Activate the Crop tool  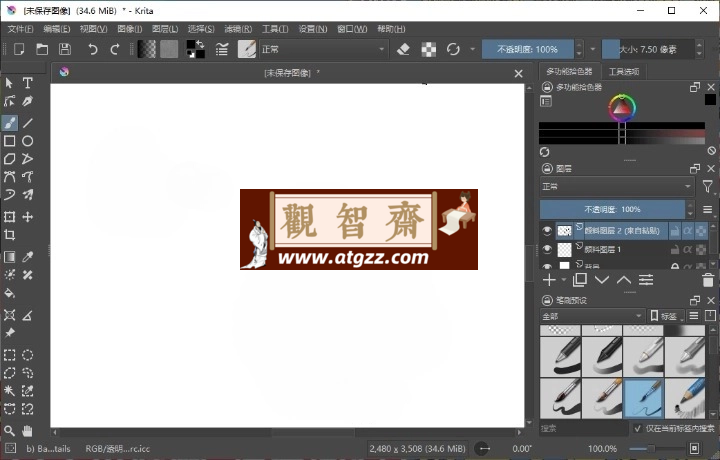pos(9,235)
